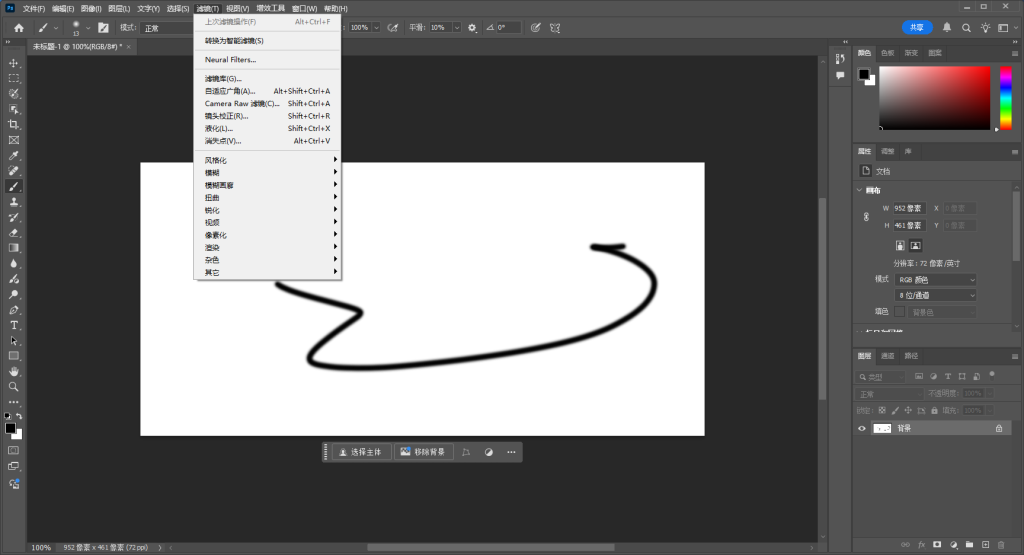Select the Zoom tool in toolbox
Screen dimensions: 1024x555
click(x=14, y=386)
